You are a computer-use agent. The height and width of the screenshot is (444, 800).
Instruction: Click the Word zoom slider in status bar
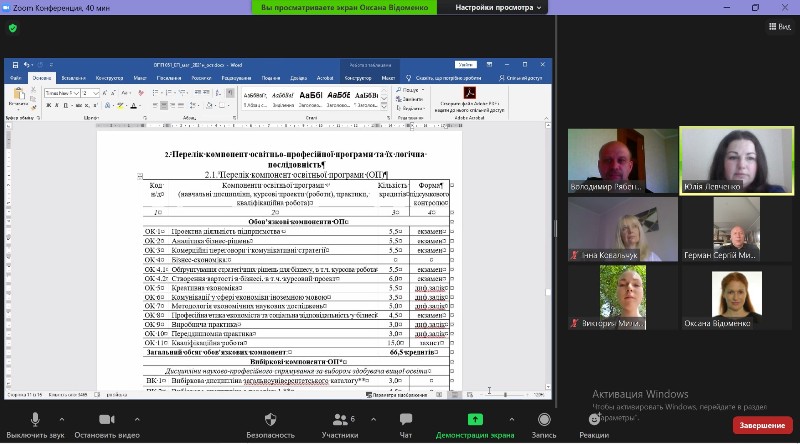point(505,394)
